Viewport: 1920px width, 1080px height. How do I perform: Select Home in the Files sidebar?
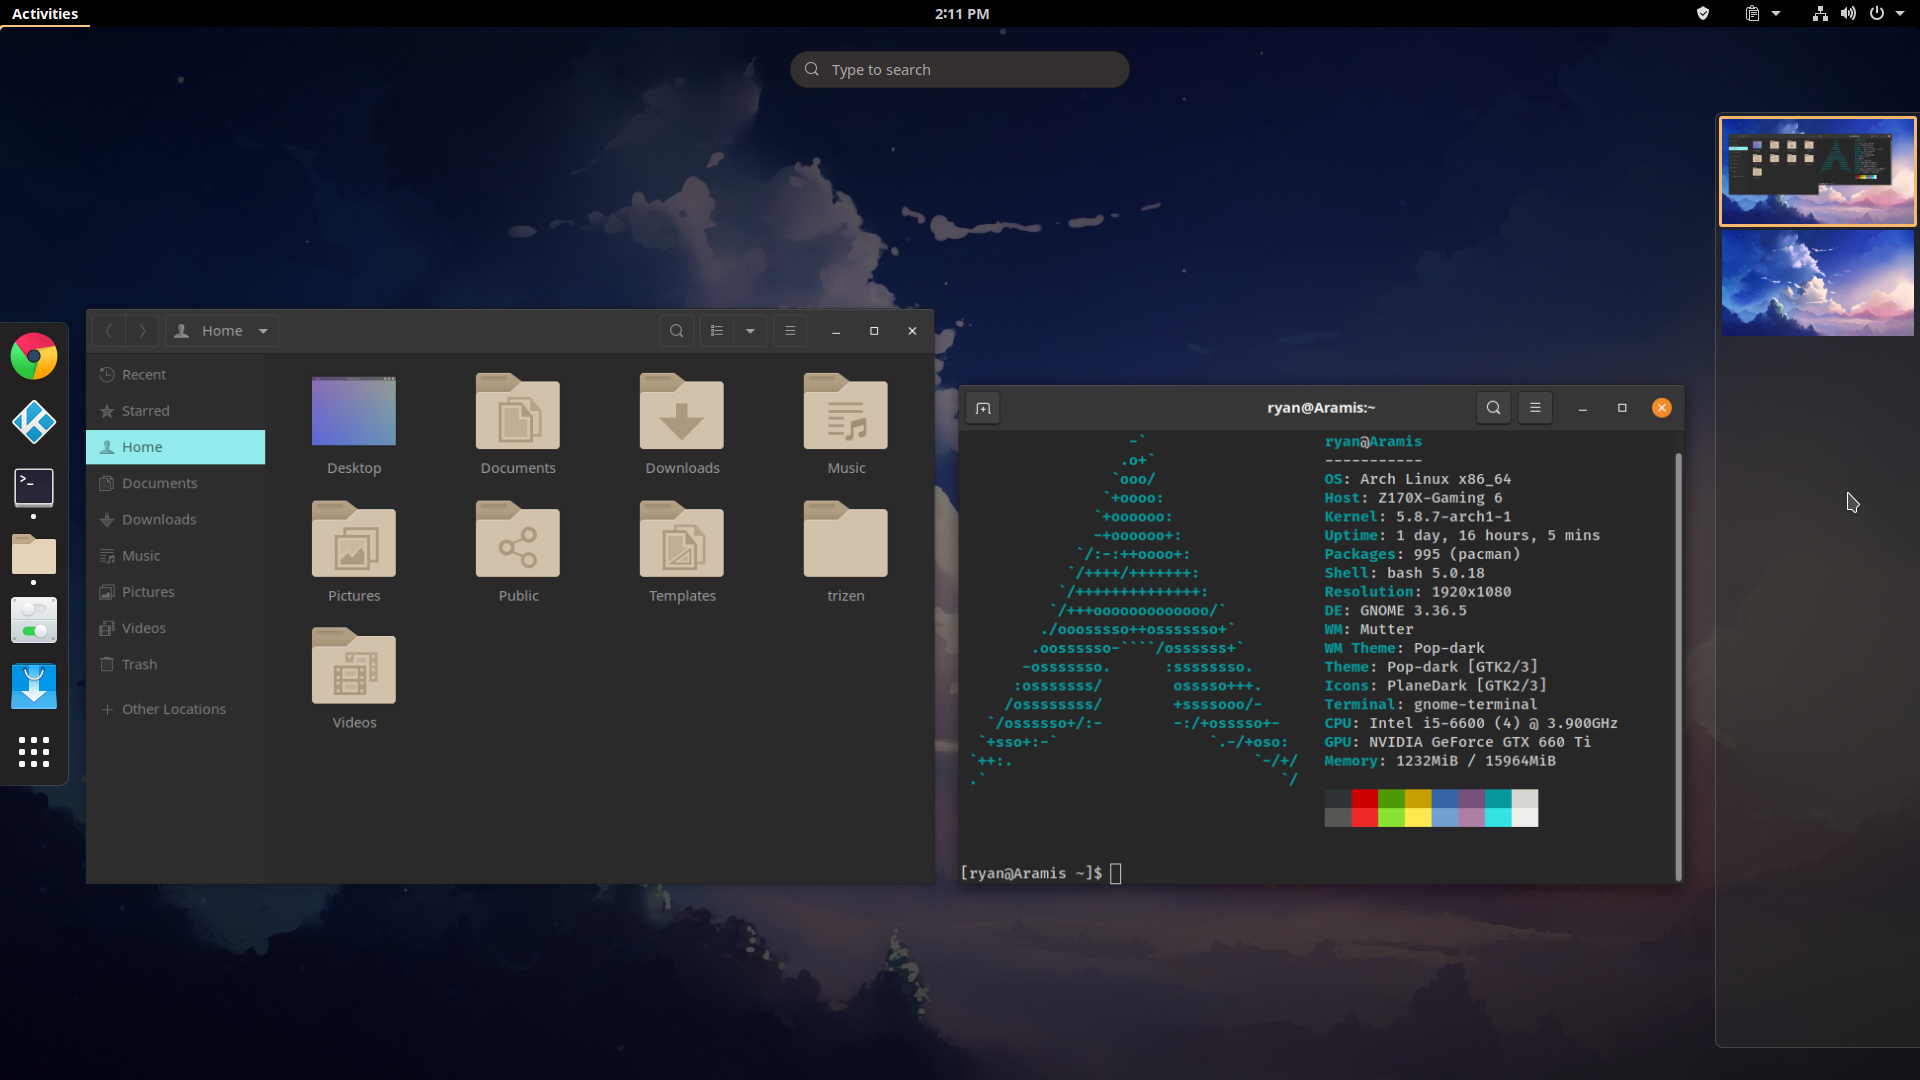click(176, 447)
